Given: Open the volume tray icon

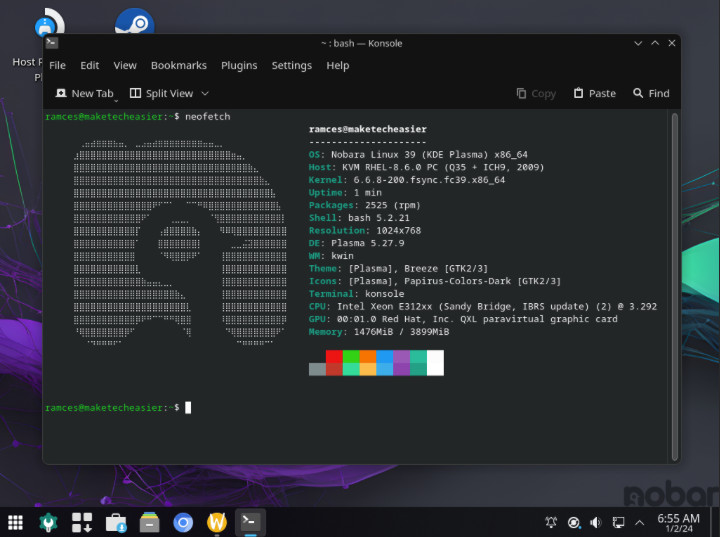Looking at the screenshot, I should (596, 522).
